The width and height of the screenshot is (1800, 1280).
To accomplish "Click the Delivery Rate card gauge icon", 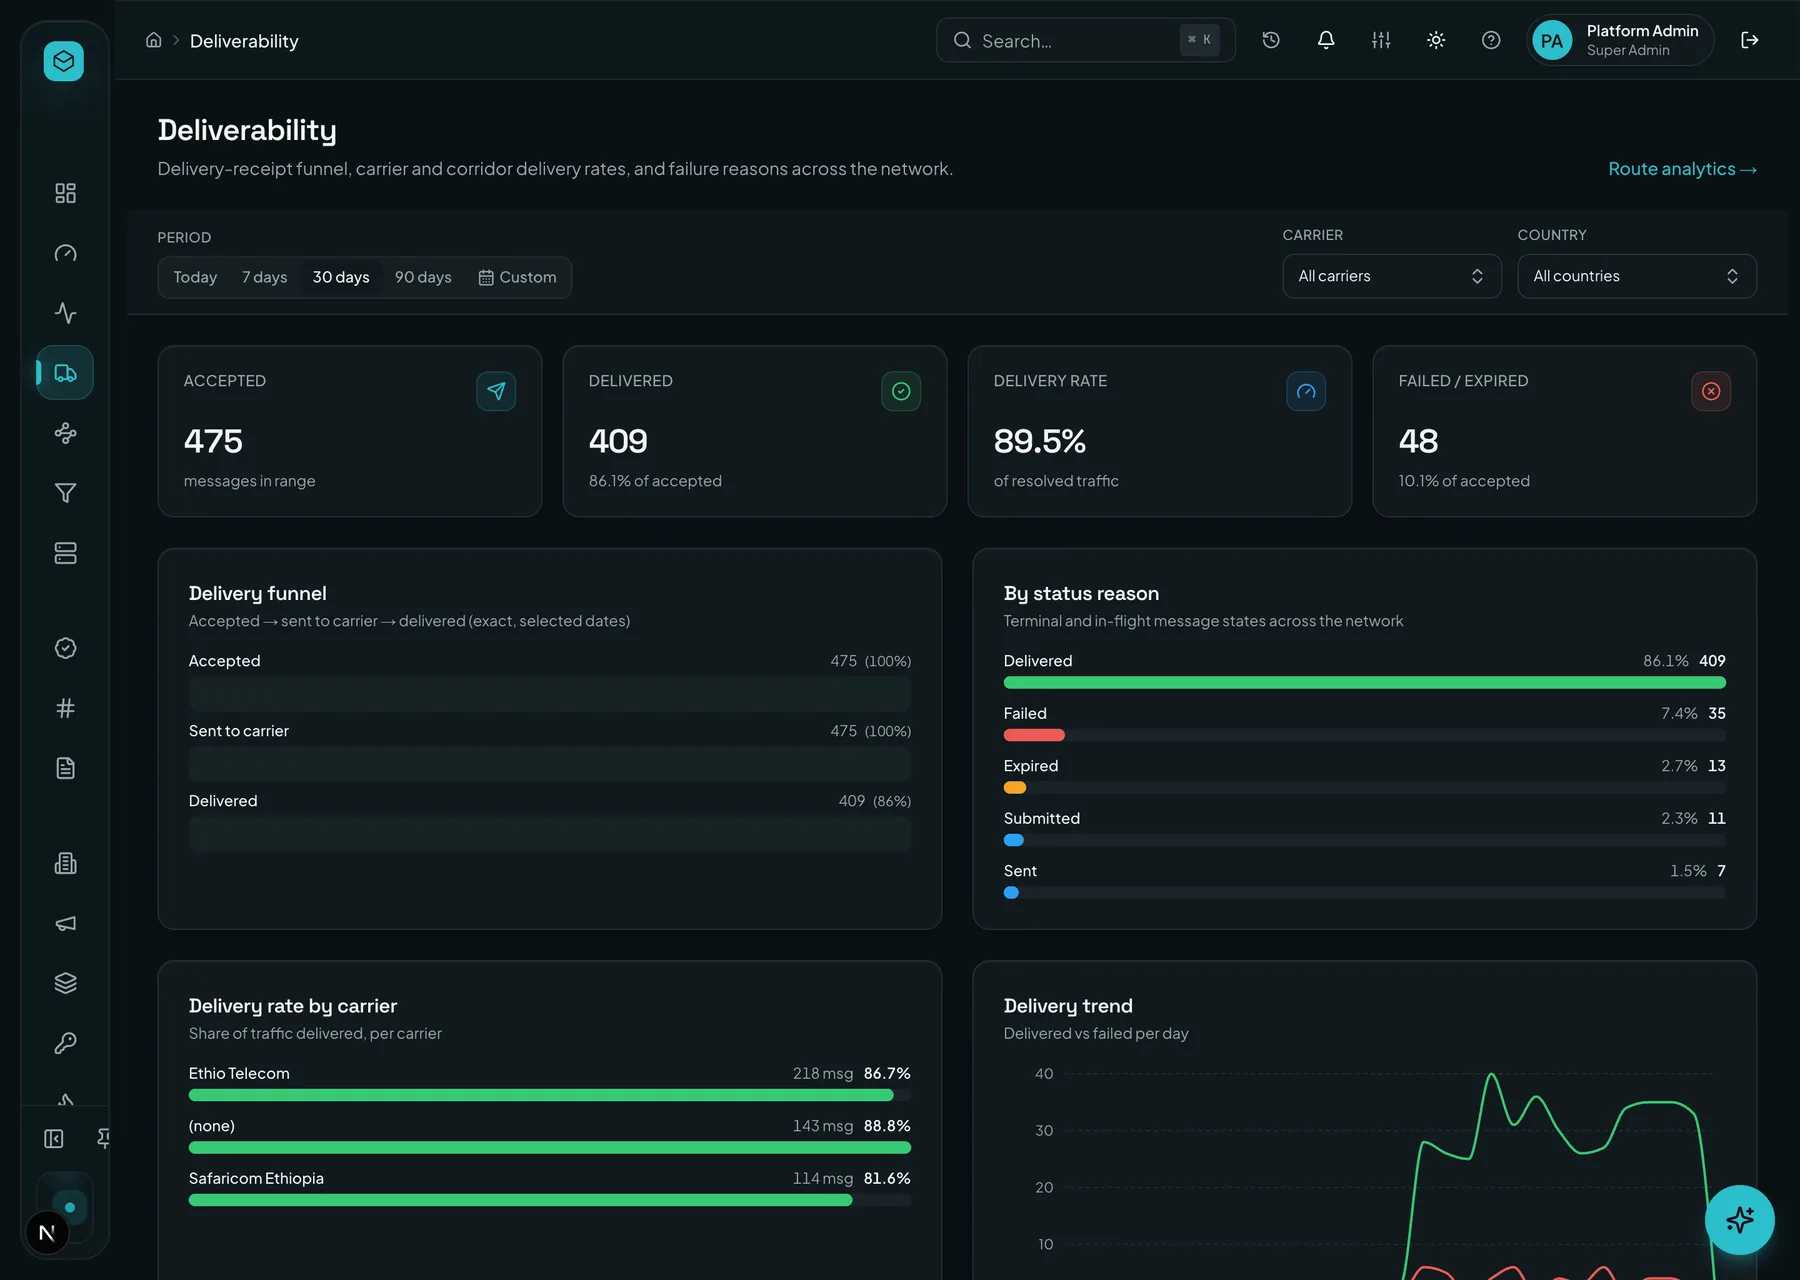I will pyautogui.click(x=1306, y=391).
